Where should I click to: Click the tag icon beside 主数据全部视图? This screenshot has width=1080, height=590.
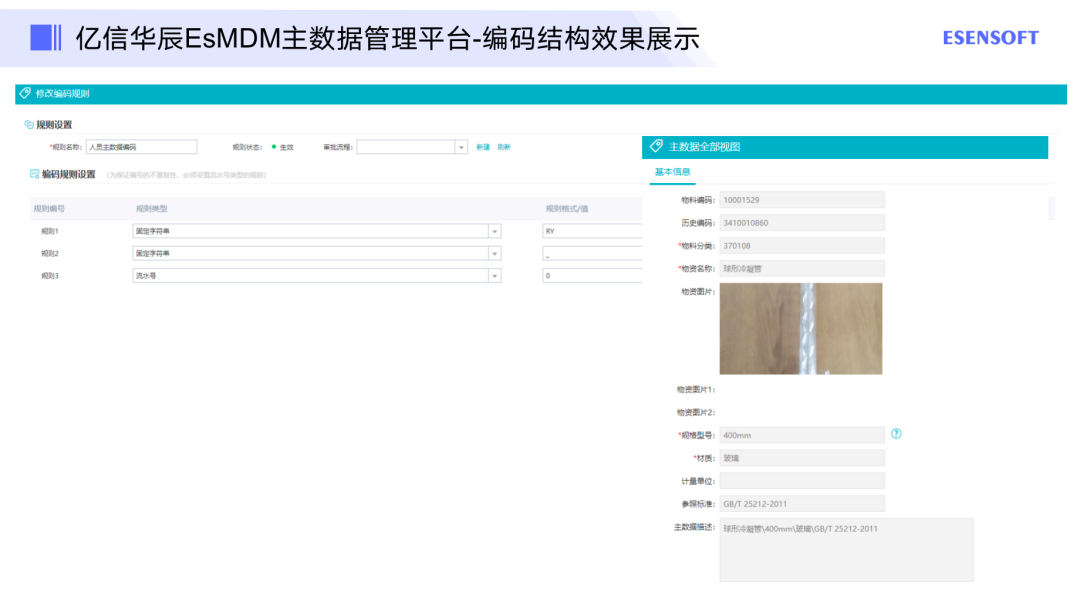656,146
